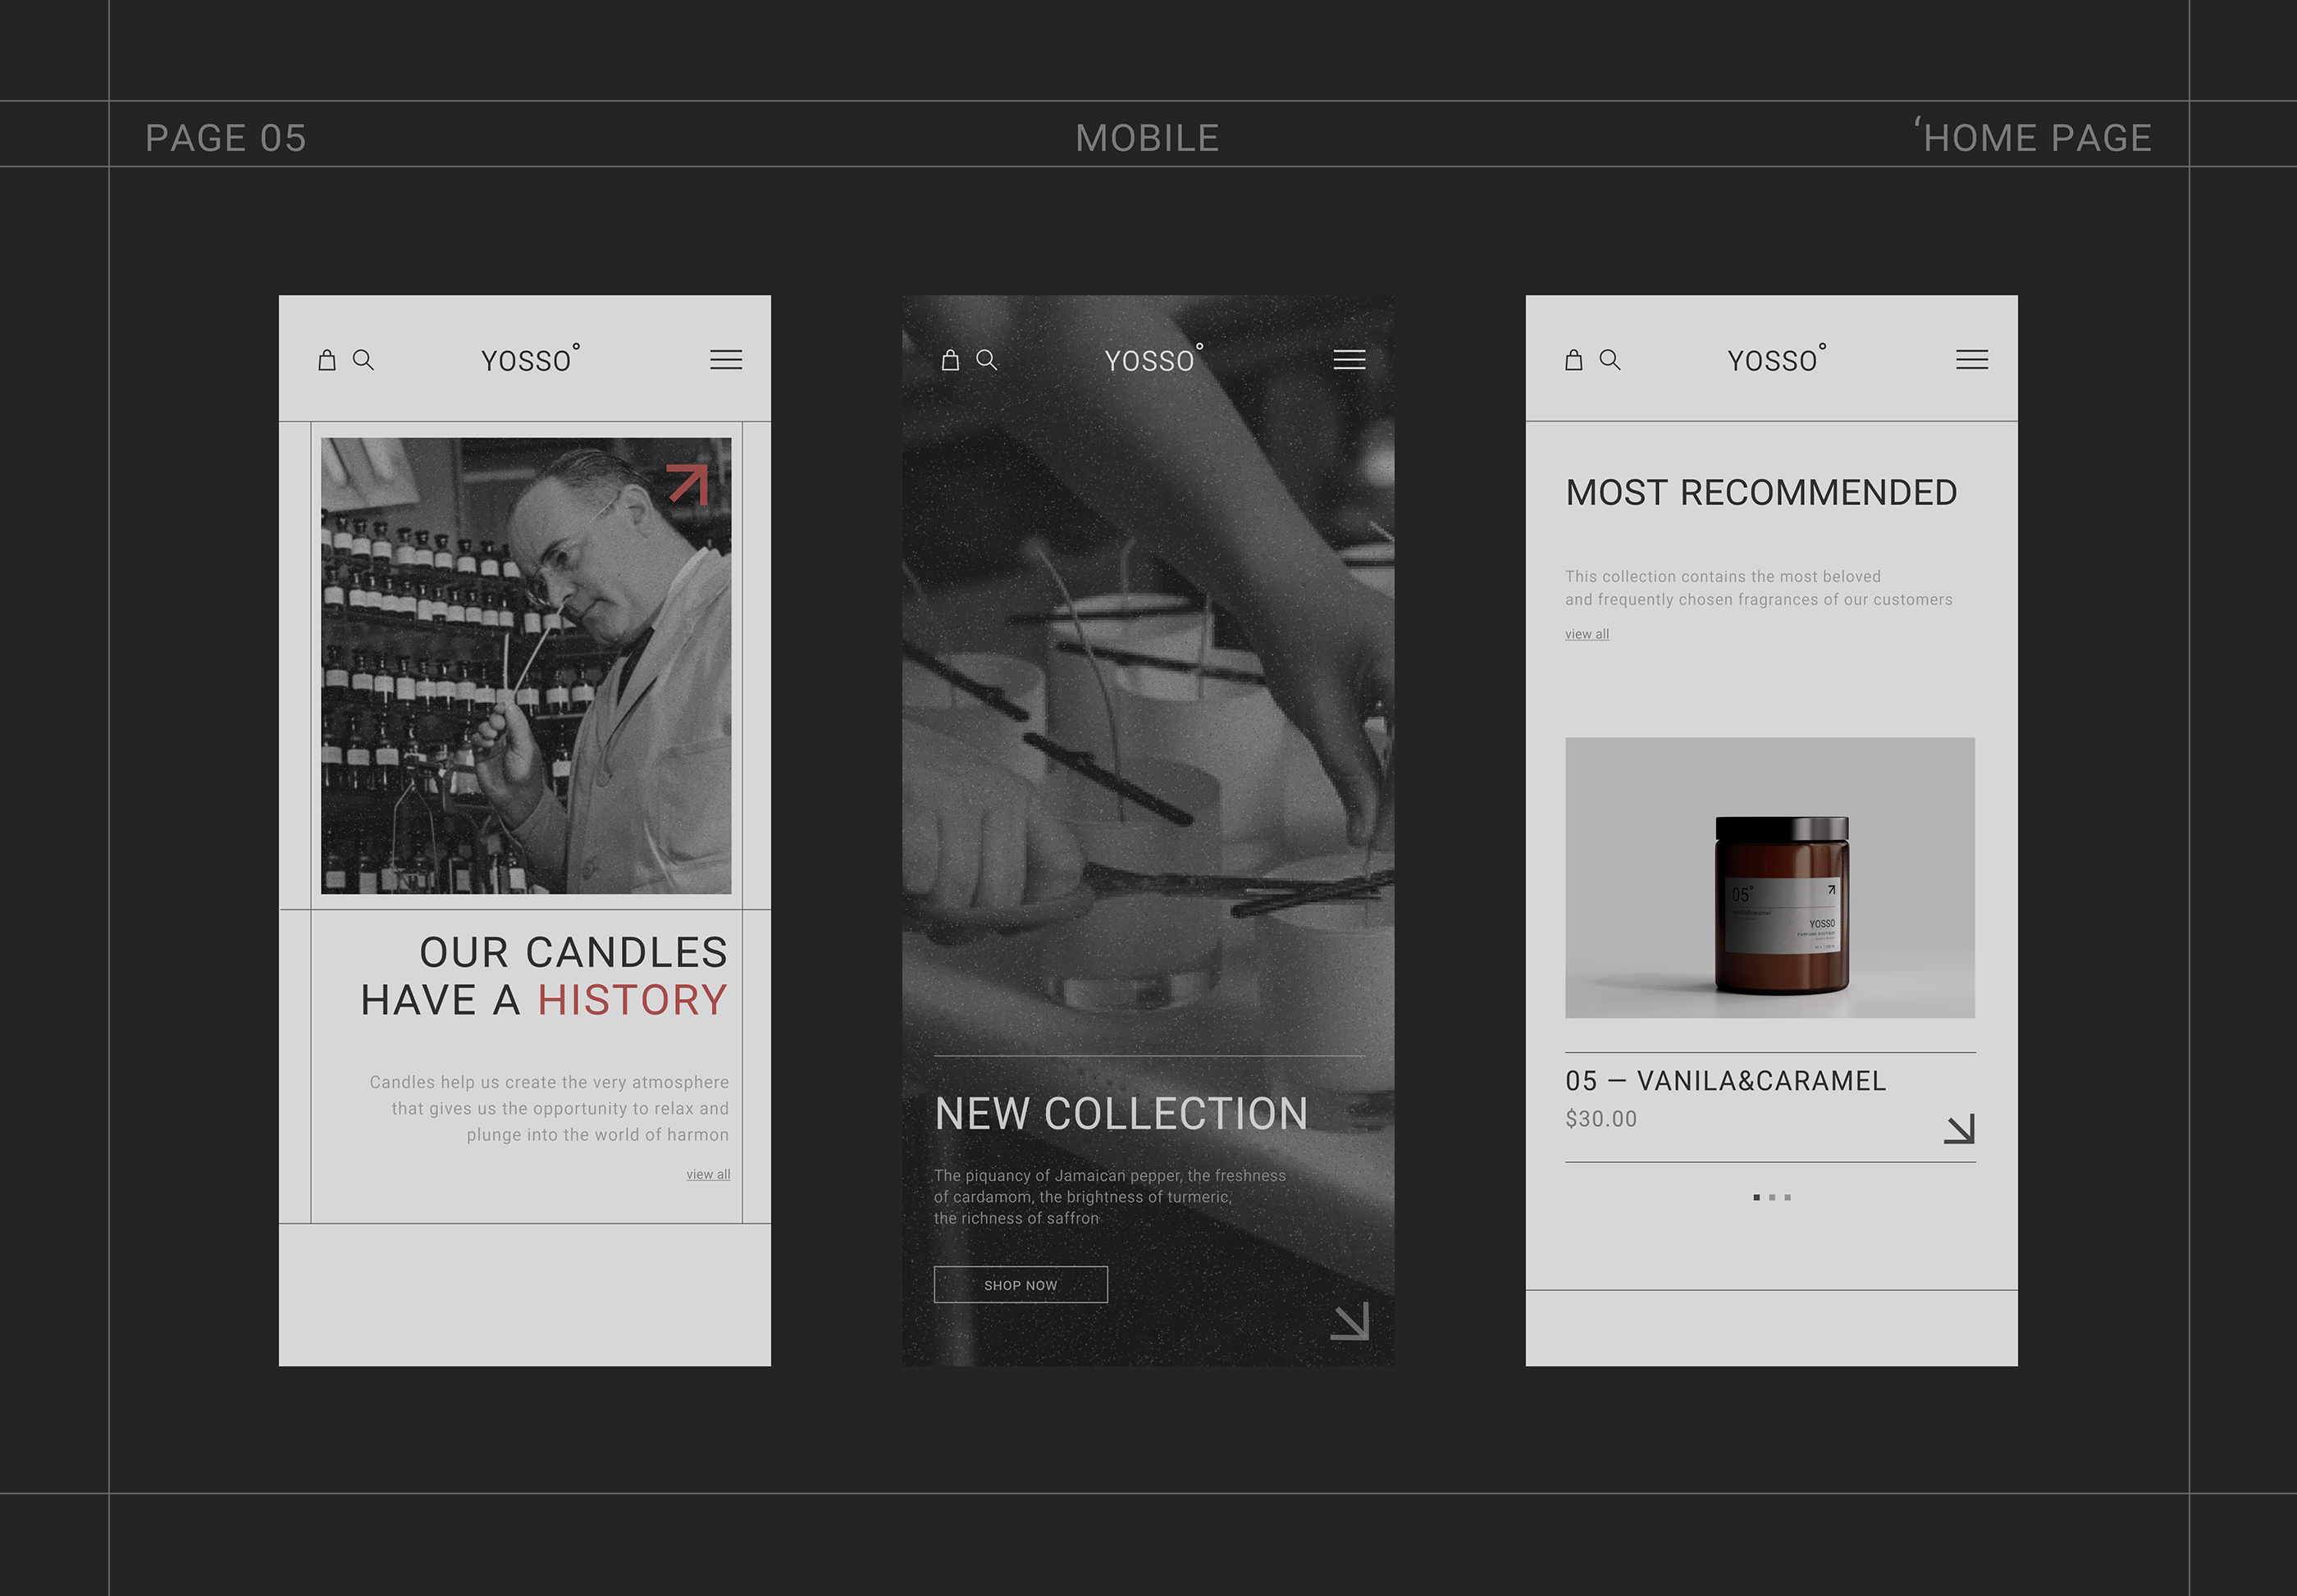Image resolution: width=2297 pixels, height=1596 pixels.
Task: Click YOSSO logo on left screen
Action: [x=528, y=360]
